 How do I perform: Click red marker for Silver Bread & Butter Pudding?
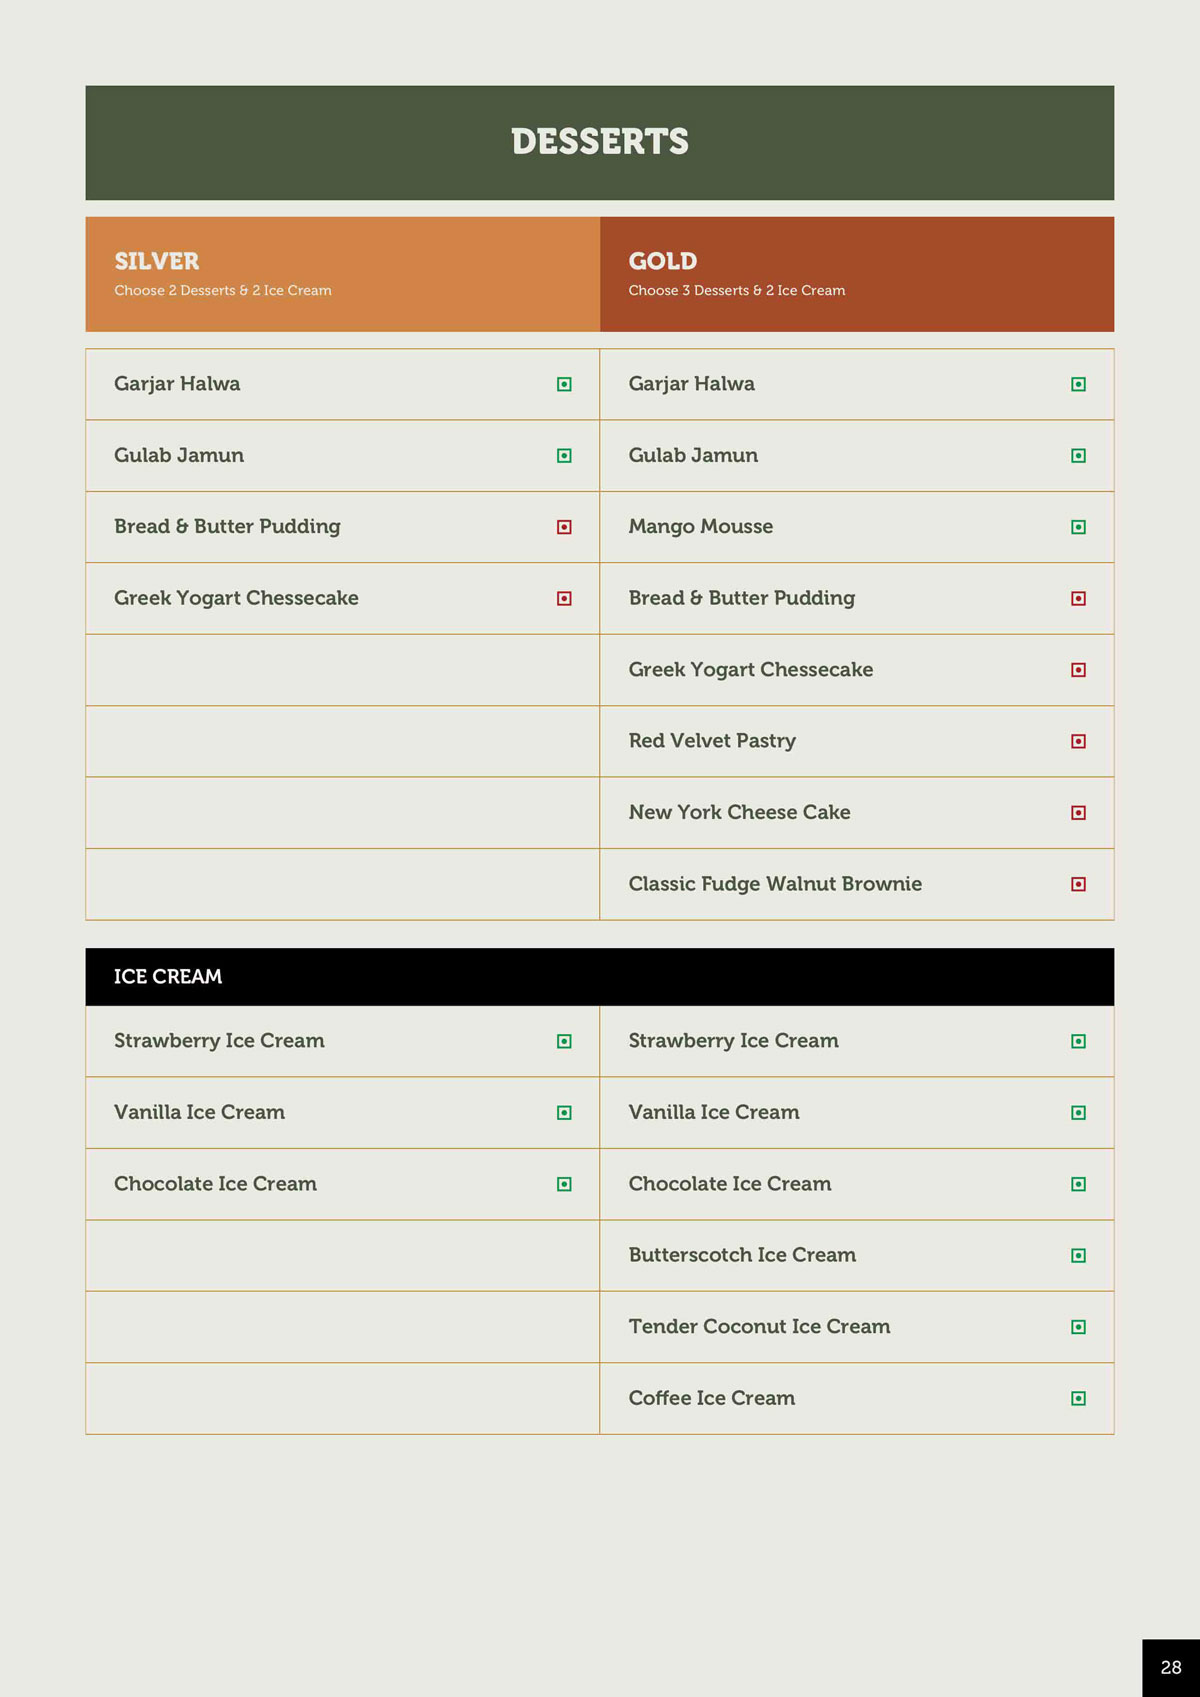point(564,527)
